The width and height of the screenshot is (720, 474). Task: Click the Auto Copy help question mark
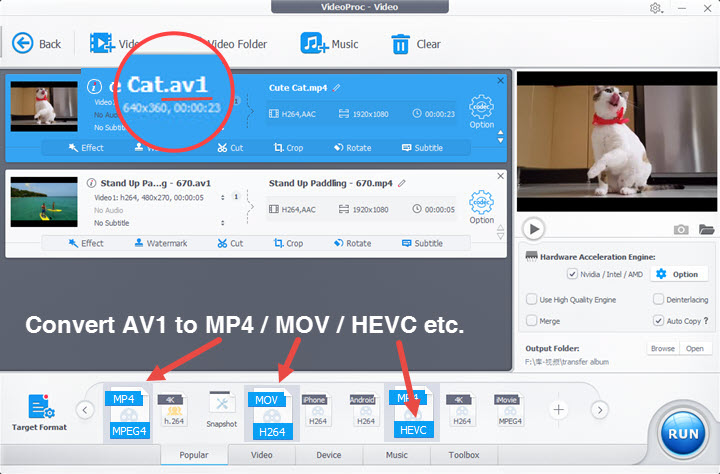pyautogui.click(x=706, y=321)
